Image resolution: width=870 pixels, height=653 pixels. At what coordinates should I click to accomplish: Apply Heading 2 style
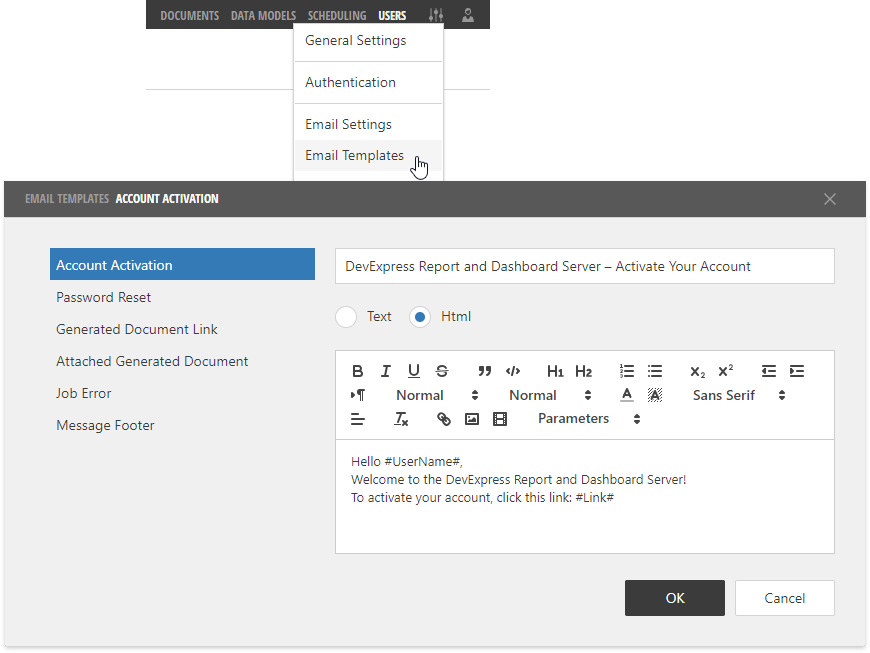tap(584, 371)
